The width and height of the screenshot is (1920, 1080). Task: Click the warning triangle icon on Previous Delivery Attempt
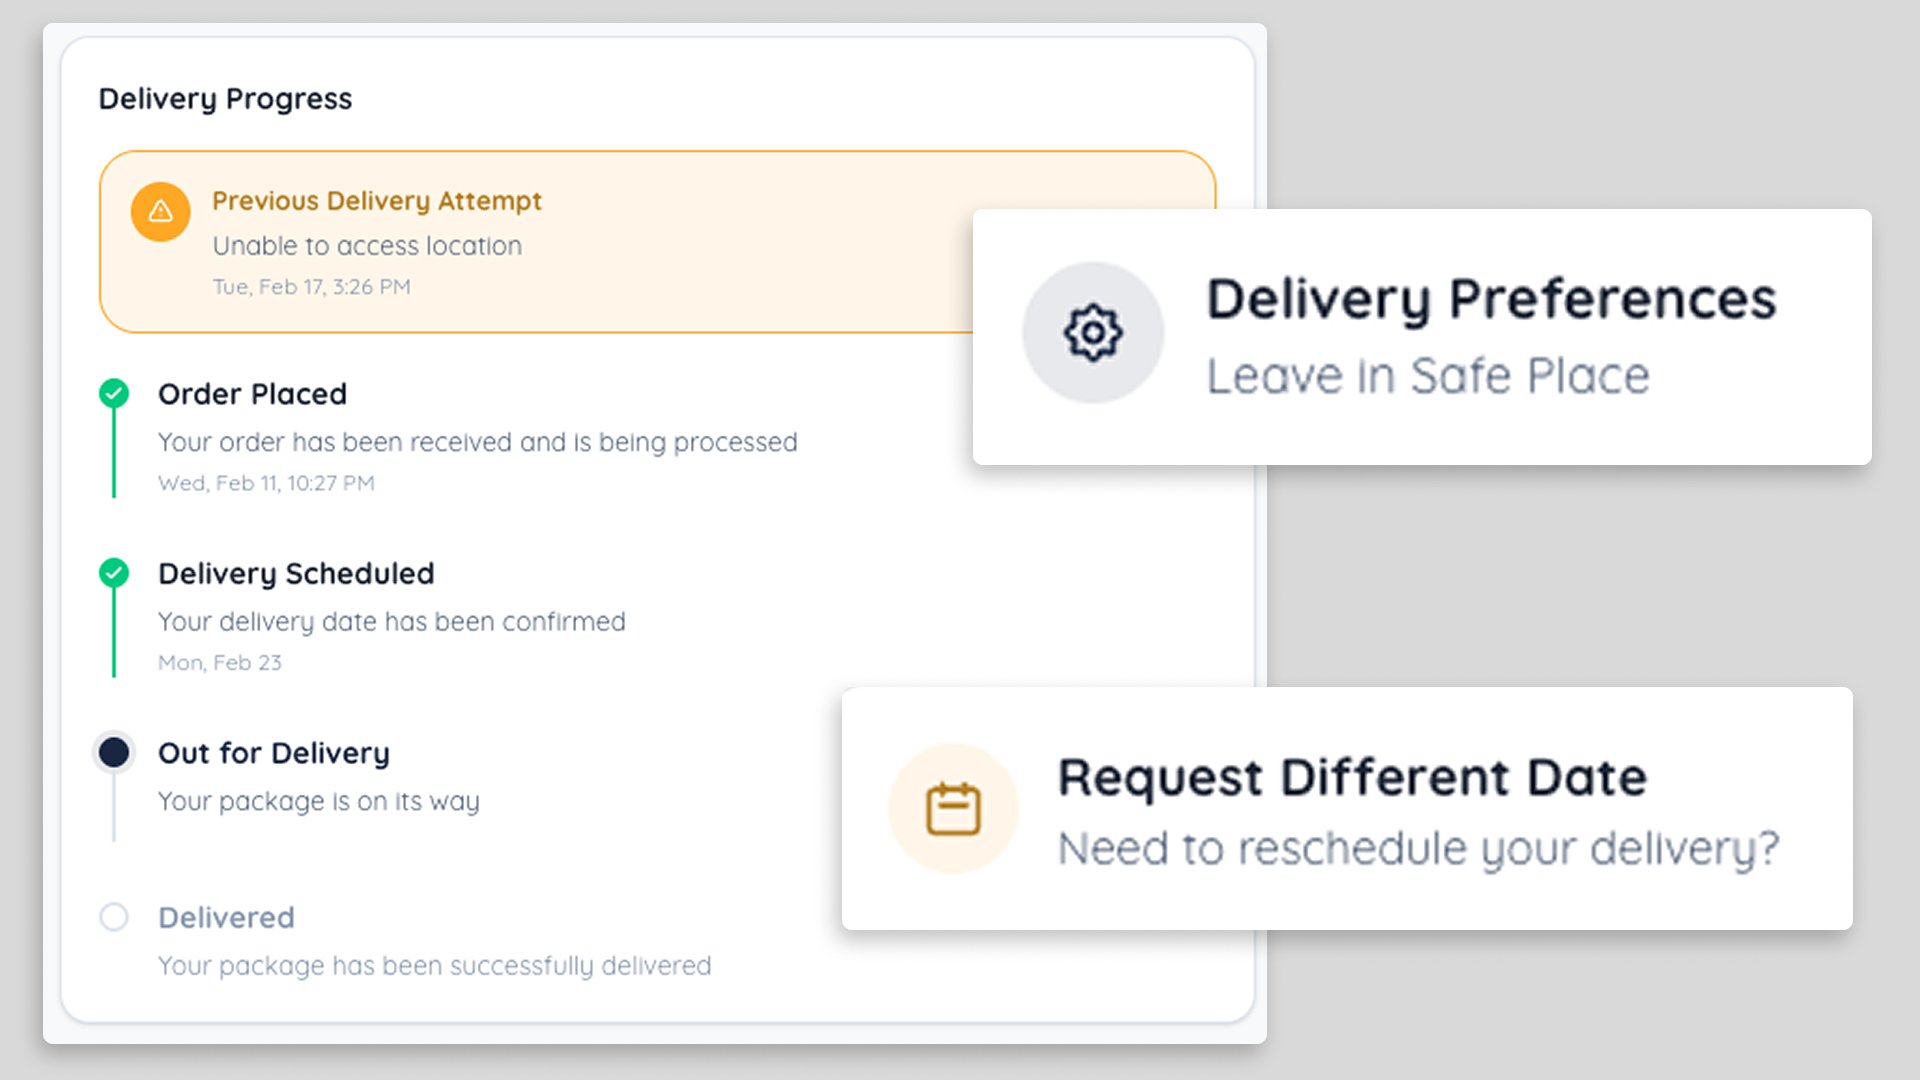click(x=161, y=212)
